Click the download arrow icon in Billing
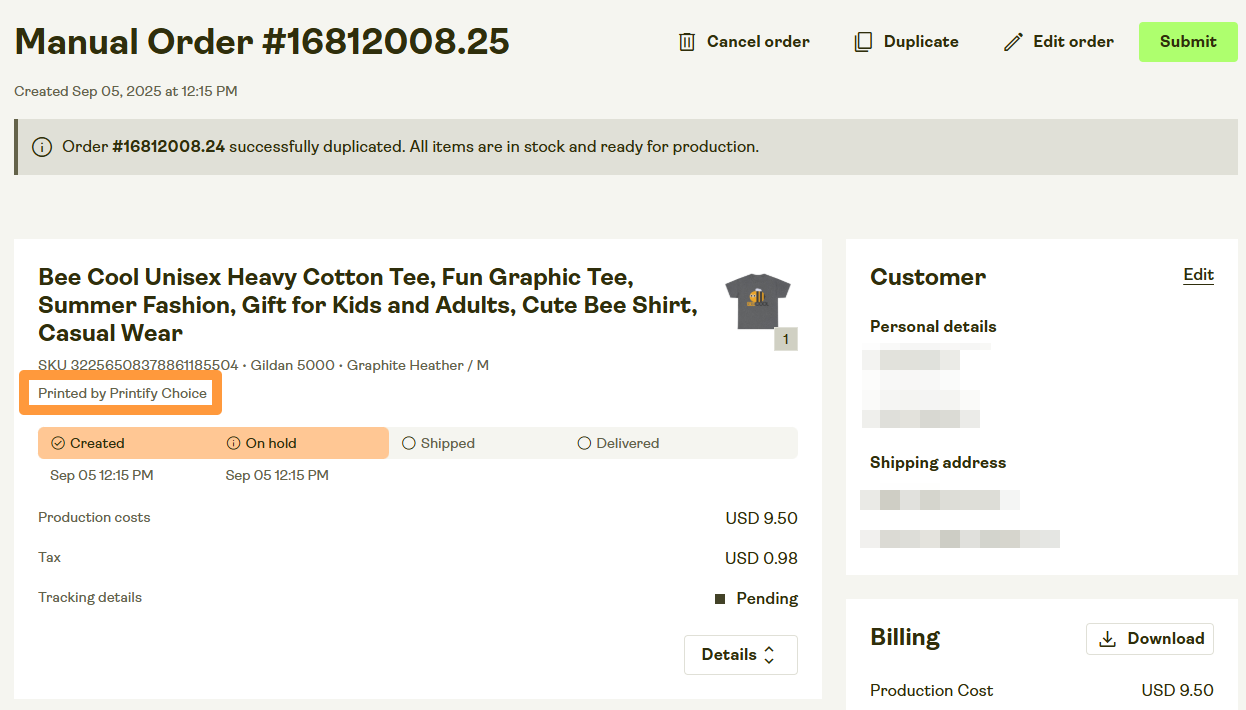This screenshot has width=1246, height=710. pyautogui.click(x=1107, y=639)
